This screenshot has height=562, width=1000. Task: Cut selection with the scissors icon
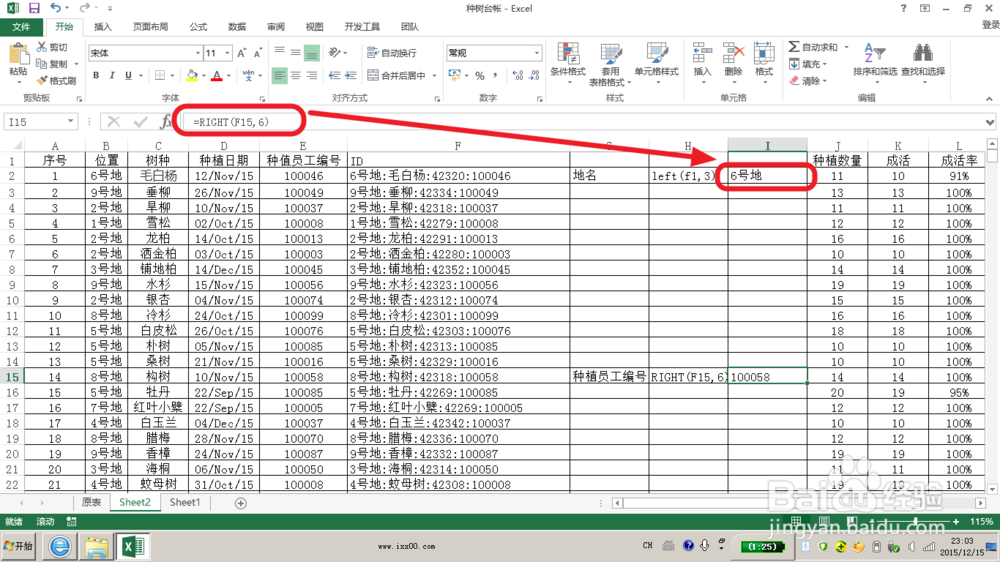coord(42,47)
